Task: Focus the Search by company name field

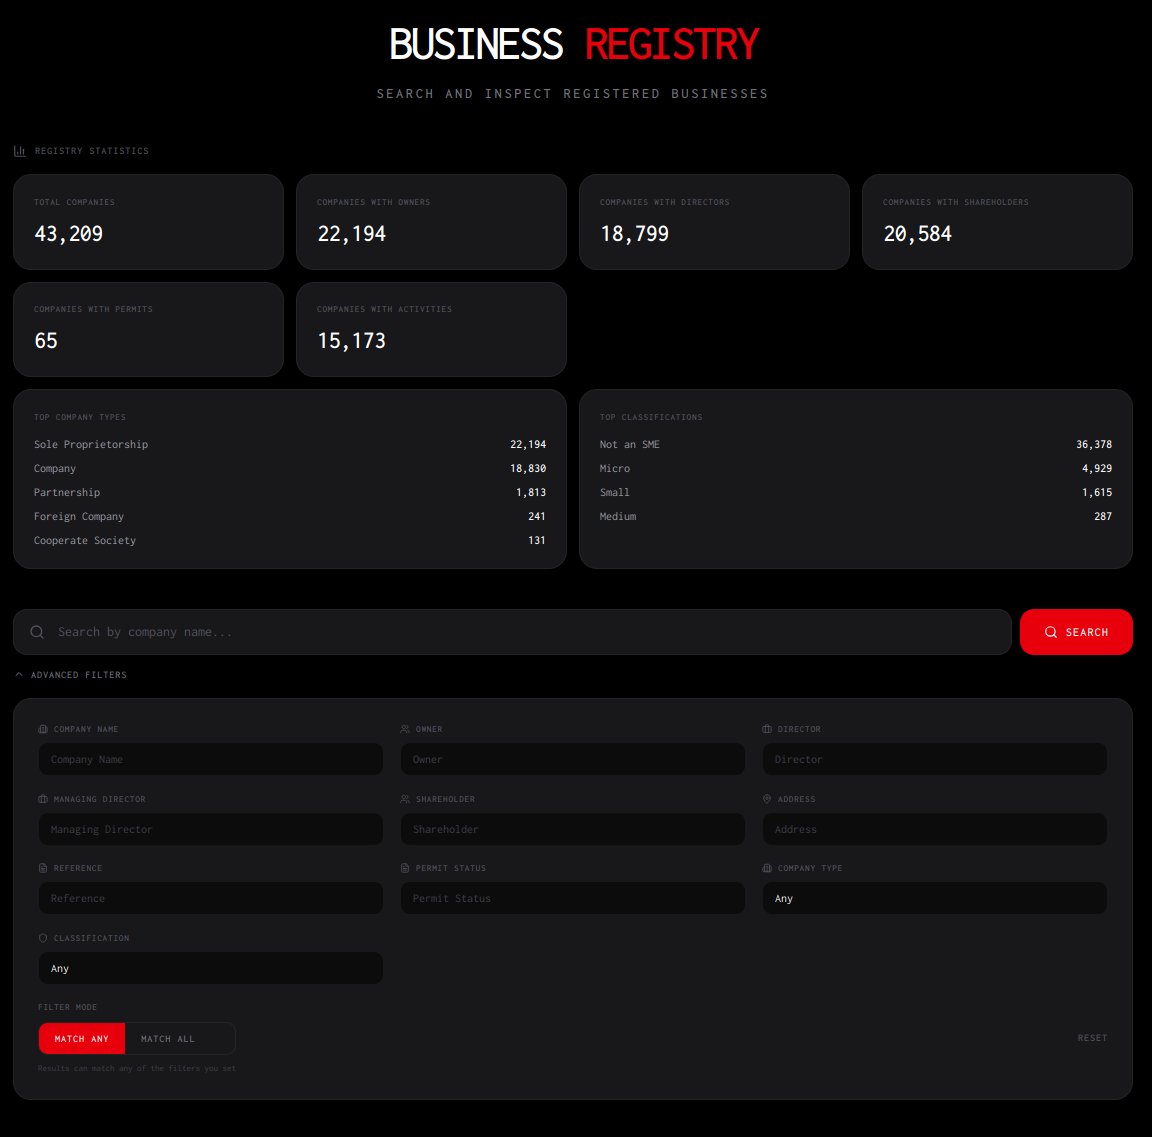Action: 512,632
